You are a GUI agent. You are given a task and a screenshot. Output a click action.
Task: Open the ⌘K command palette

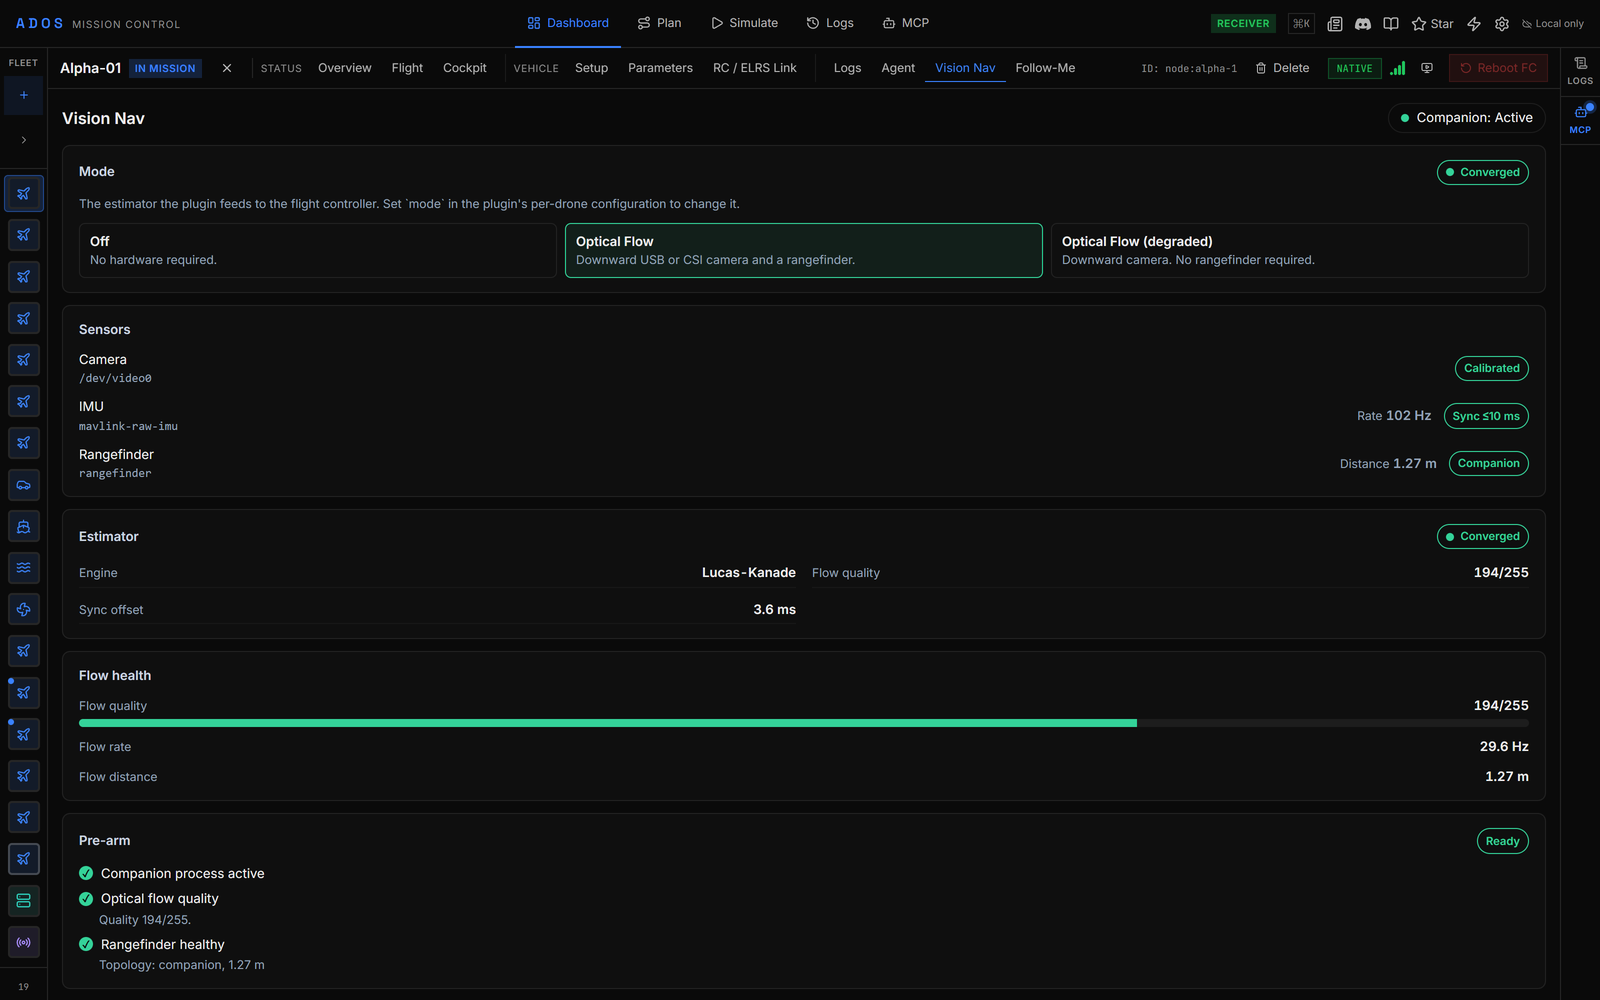(x=1301, y=24)
